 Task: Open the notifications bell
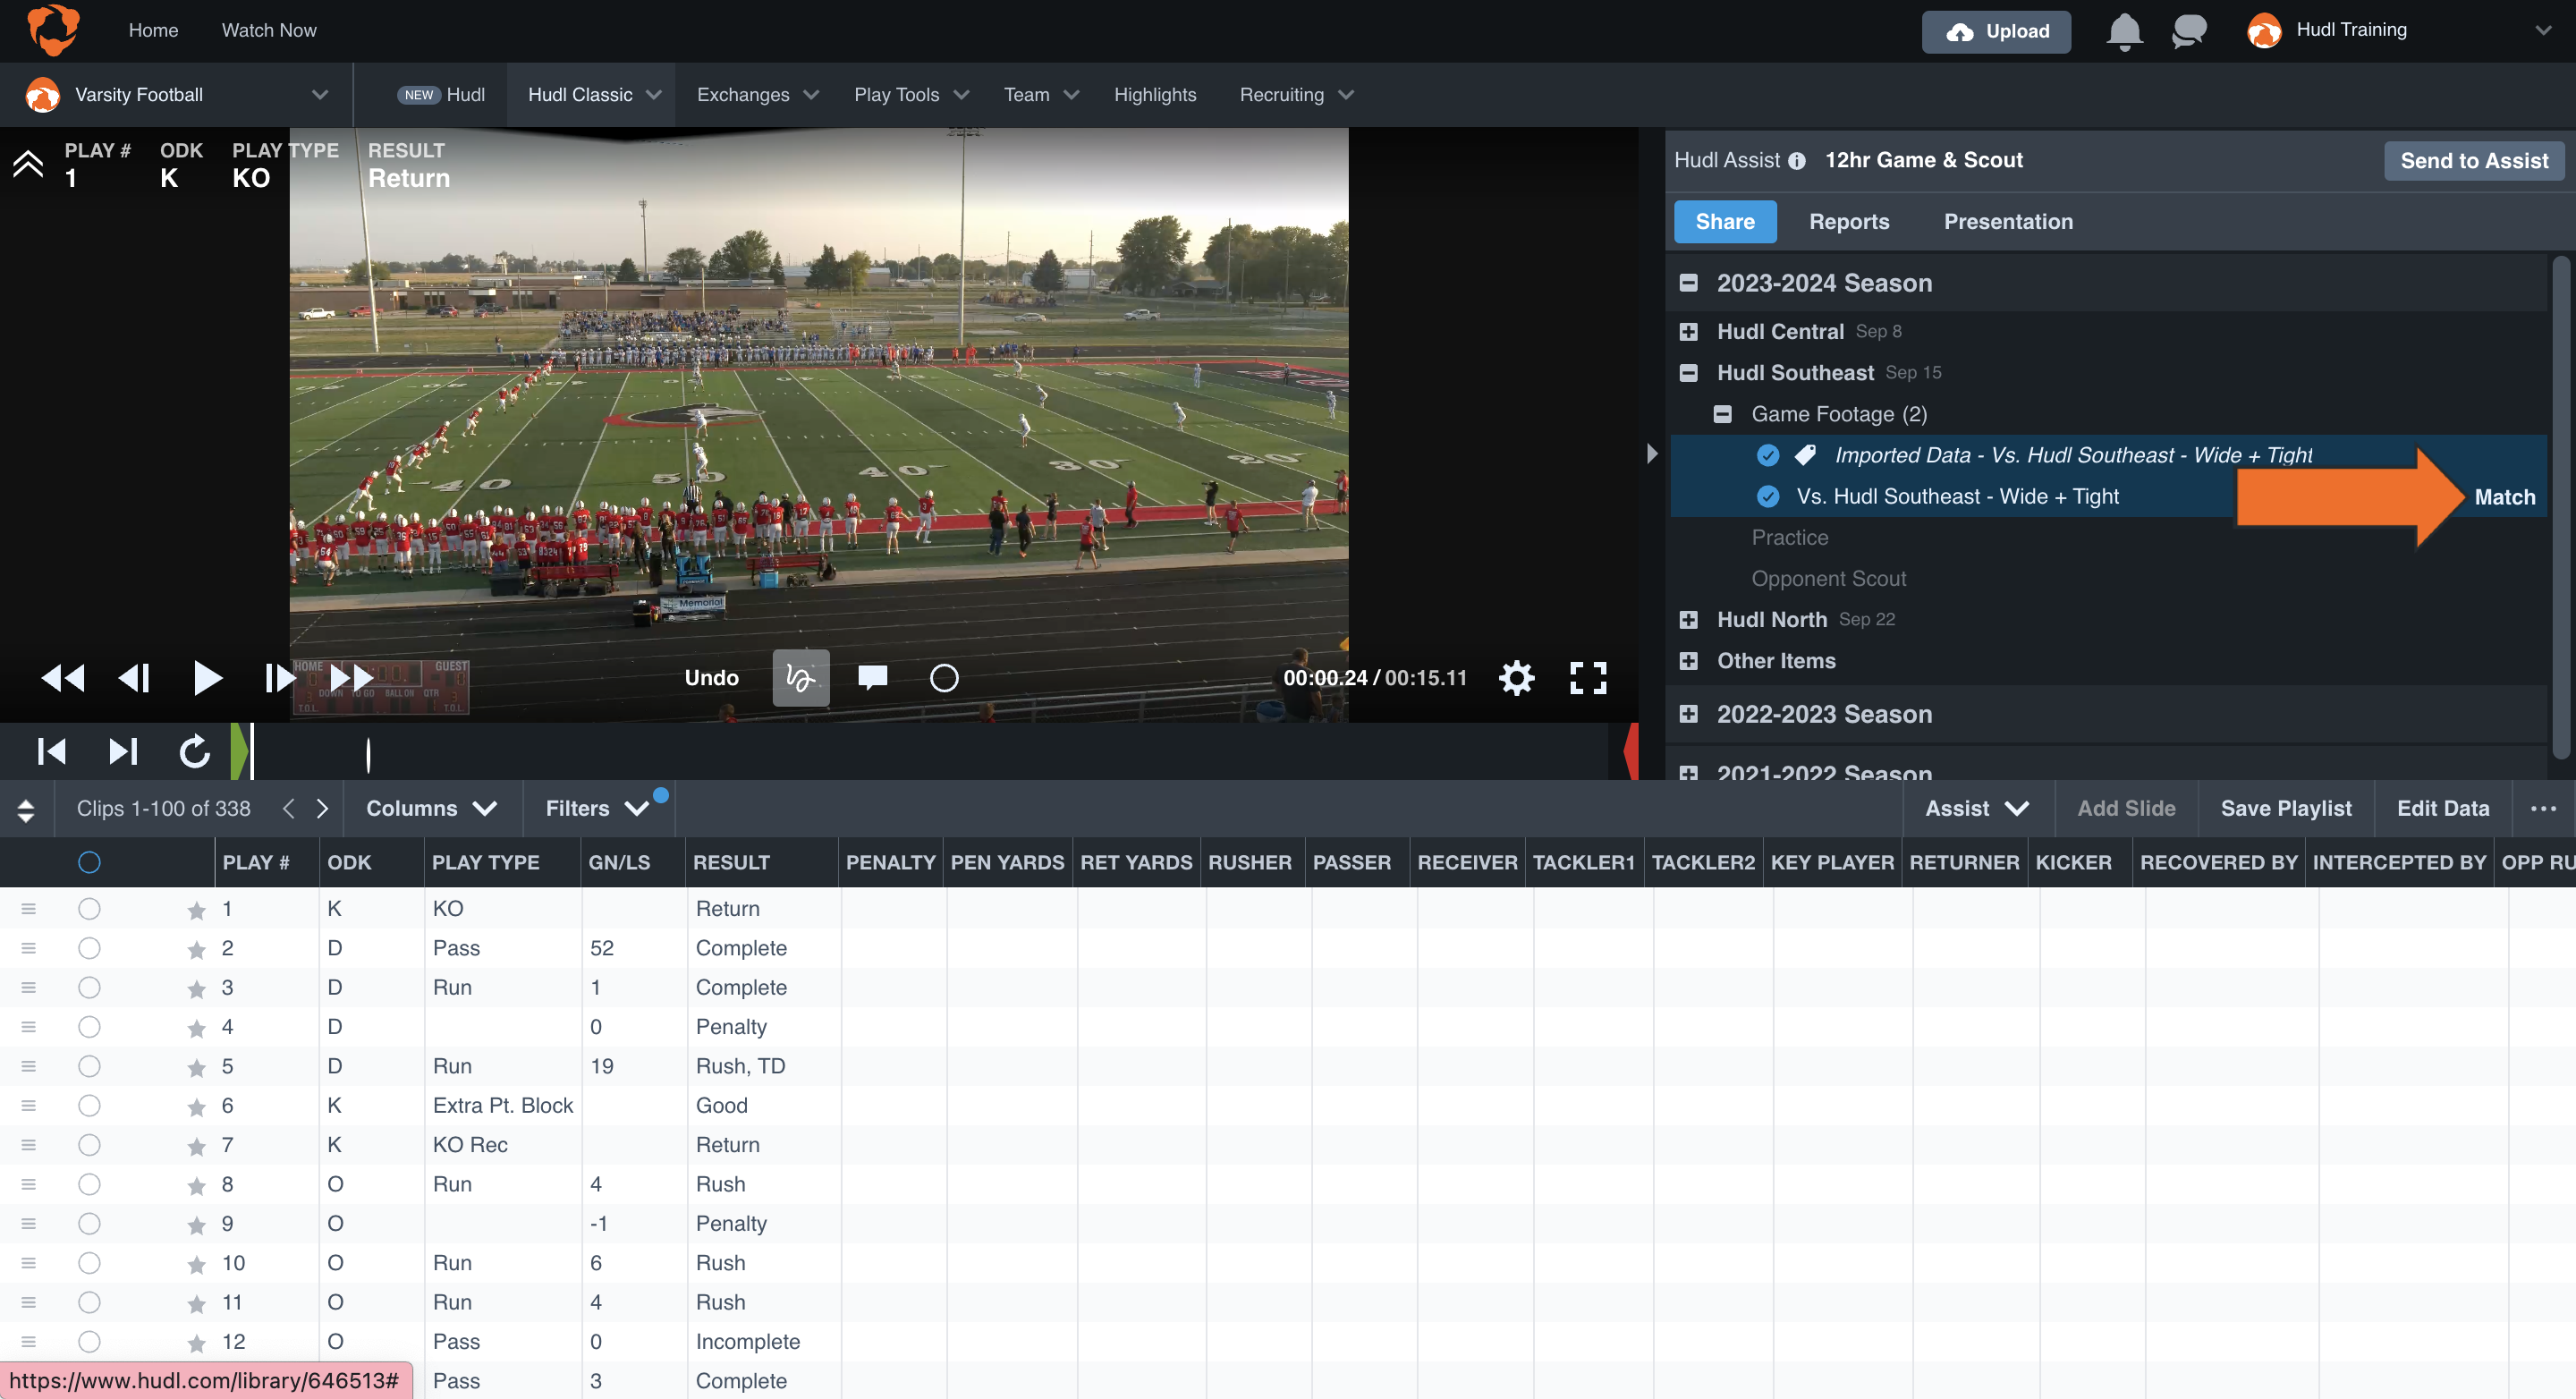coord(2124,31)
